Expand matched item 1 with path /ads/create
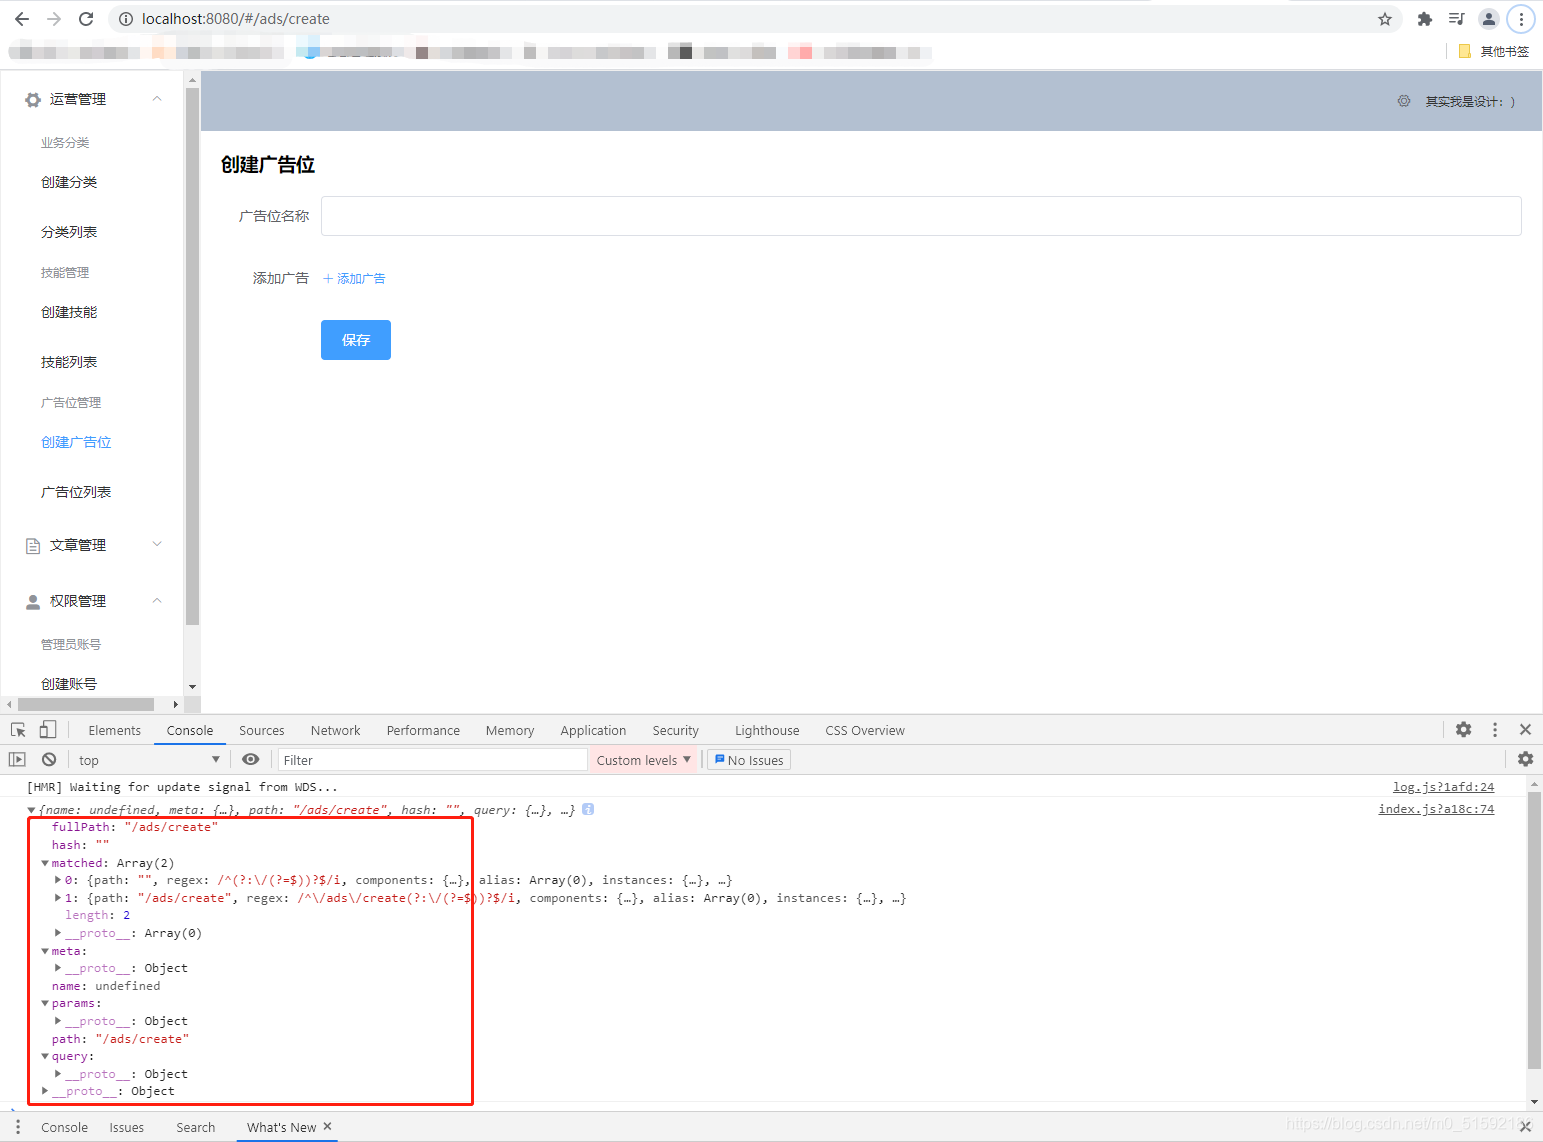 [x=58, y=898]
